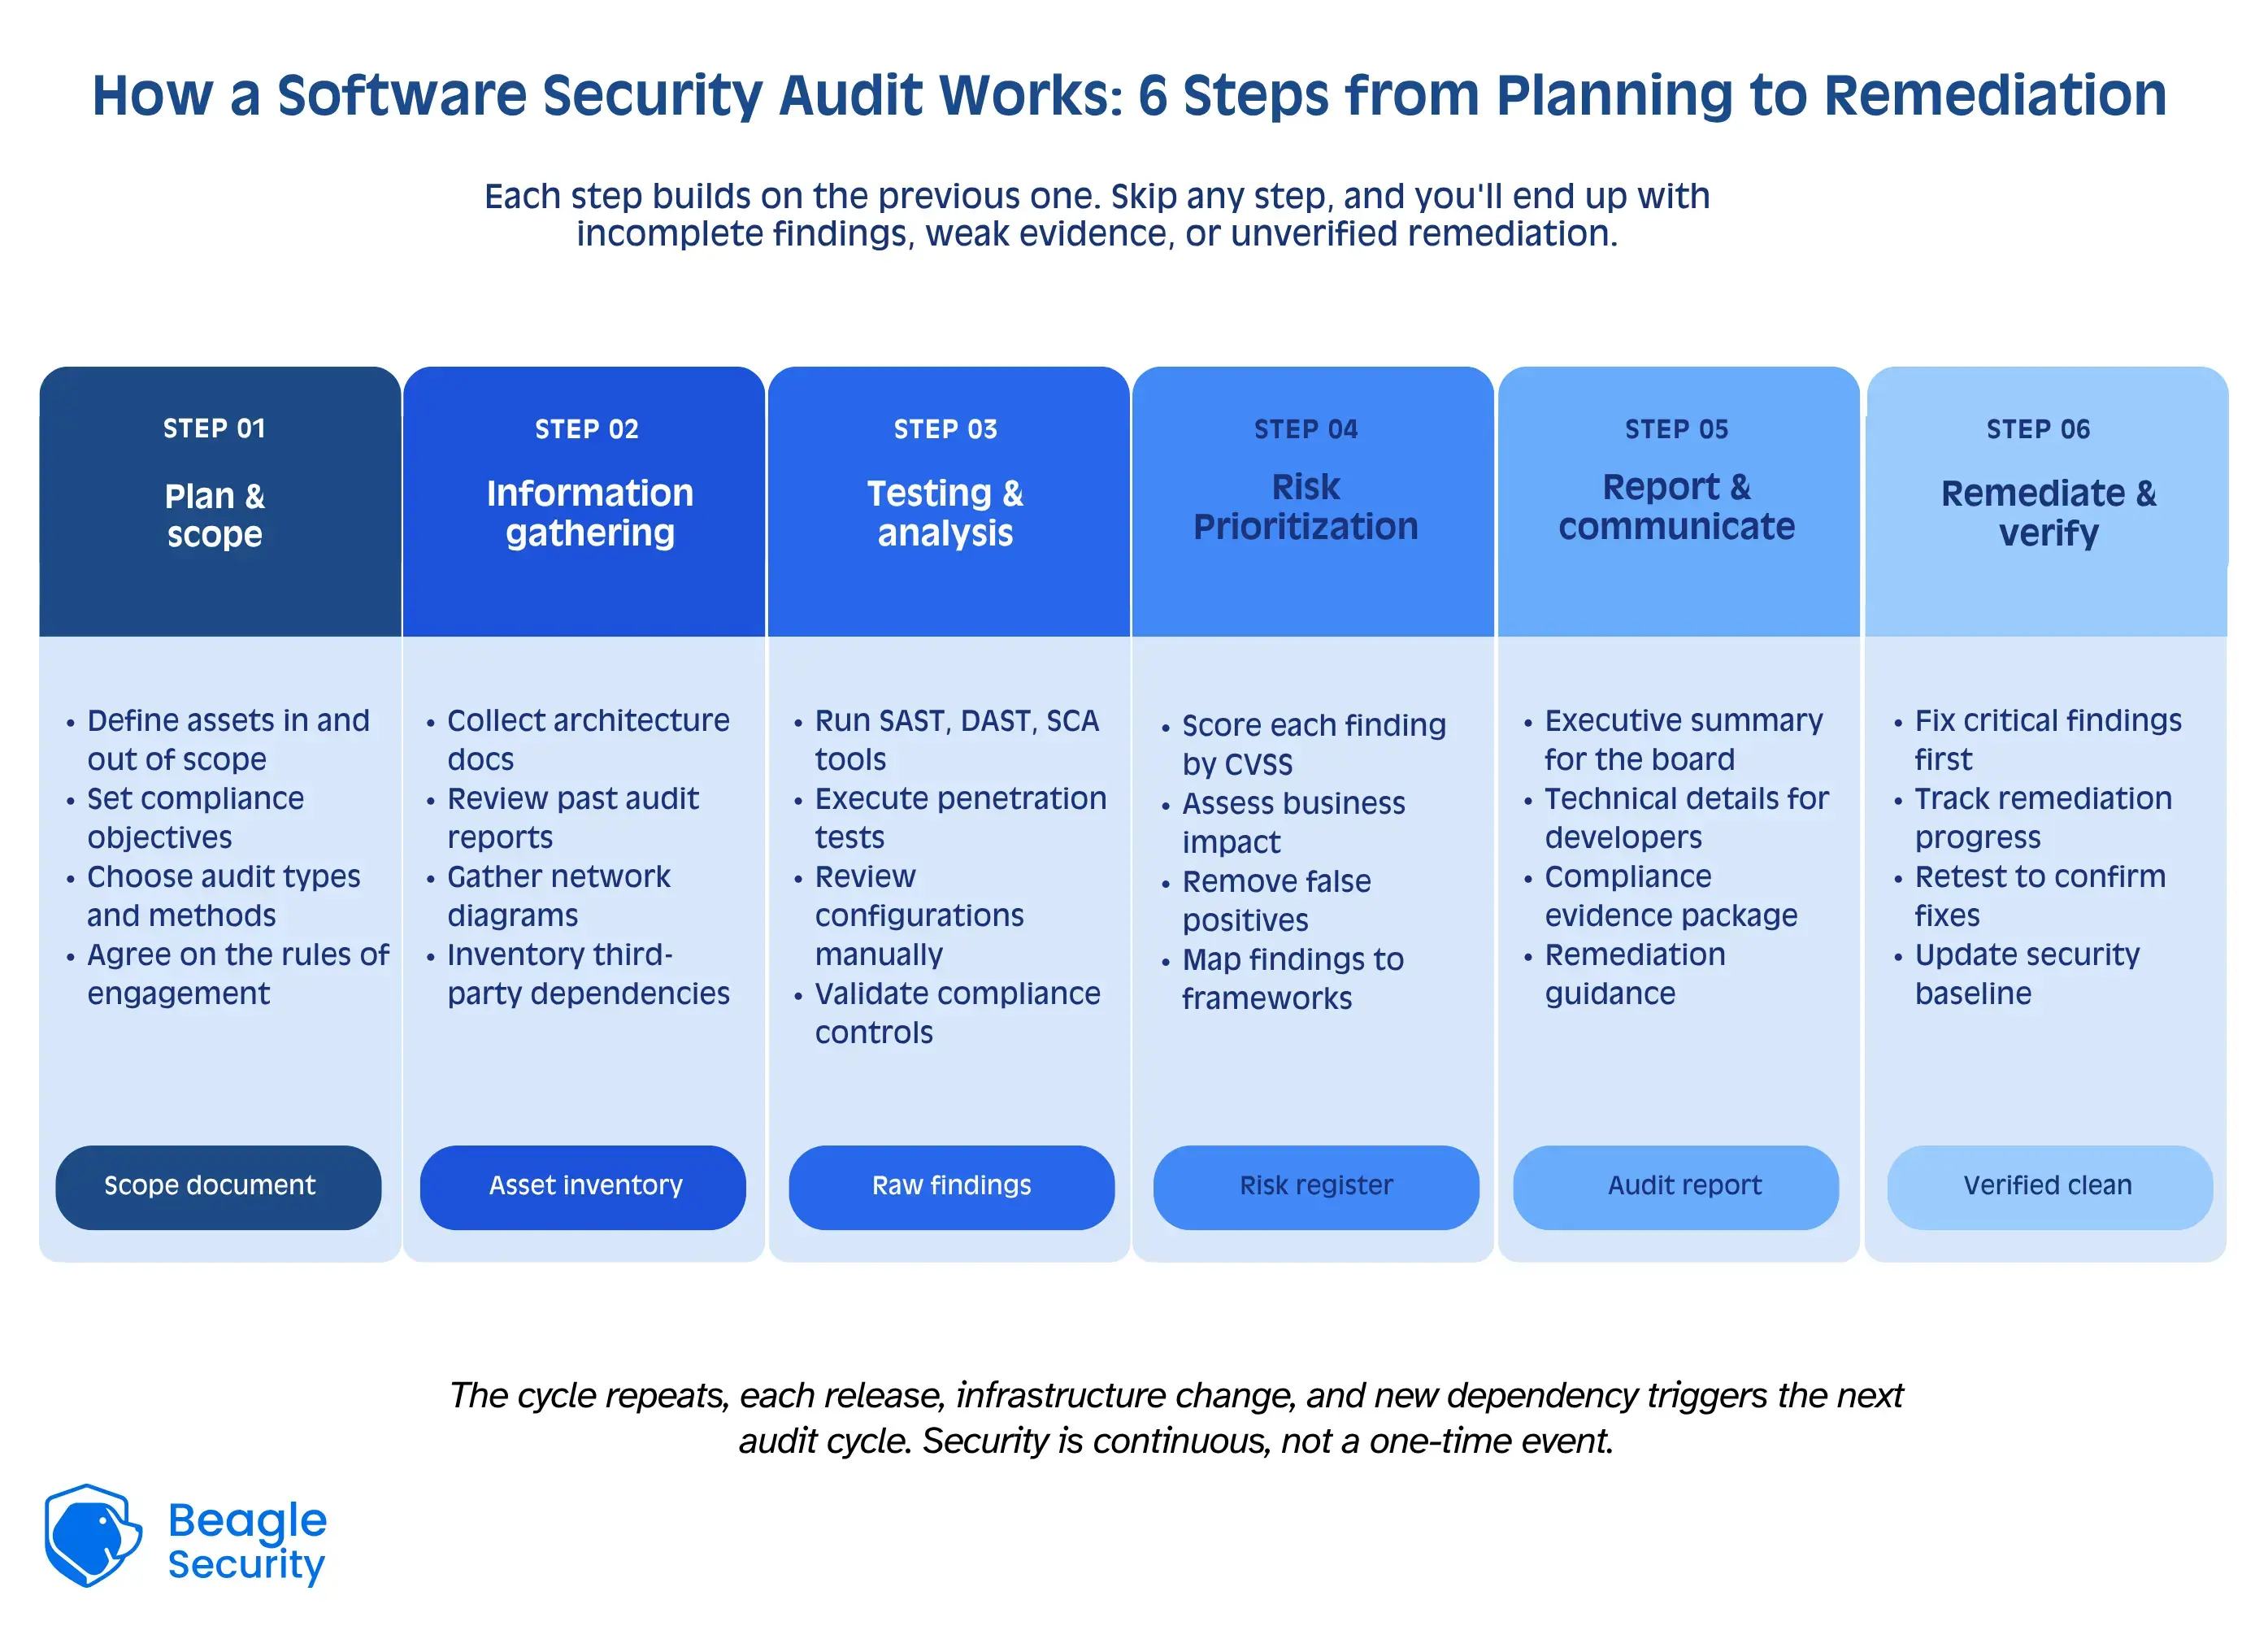
Task: Click the Information gathering heading
Action: click(590, 513)
